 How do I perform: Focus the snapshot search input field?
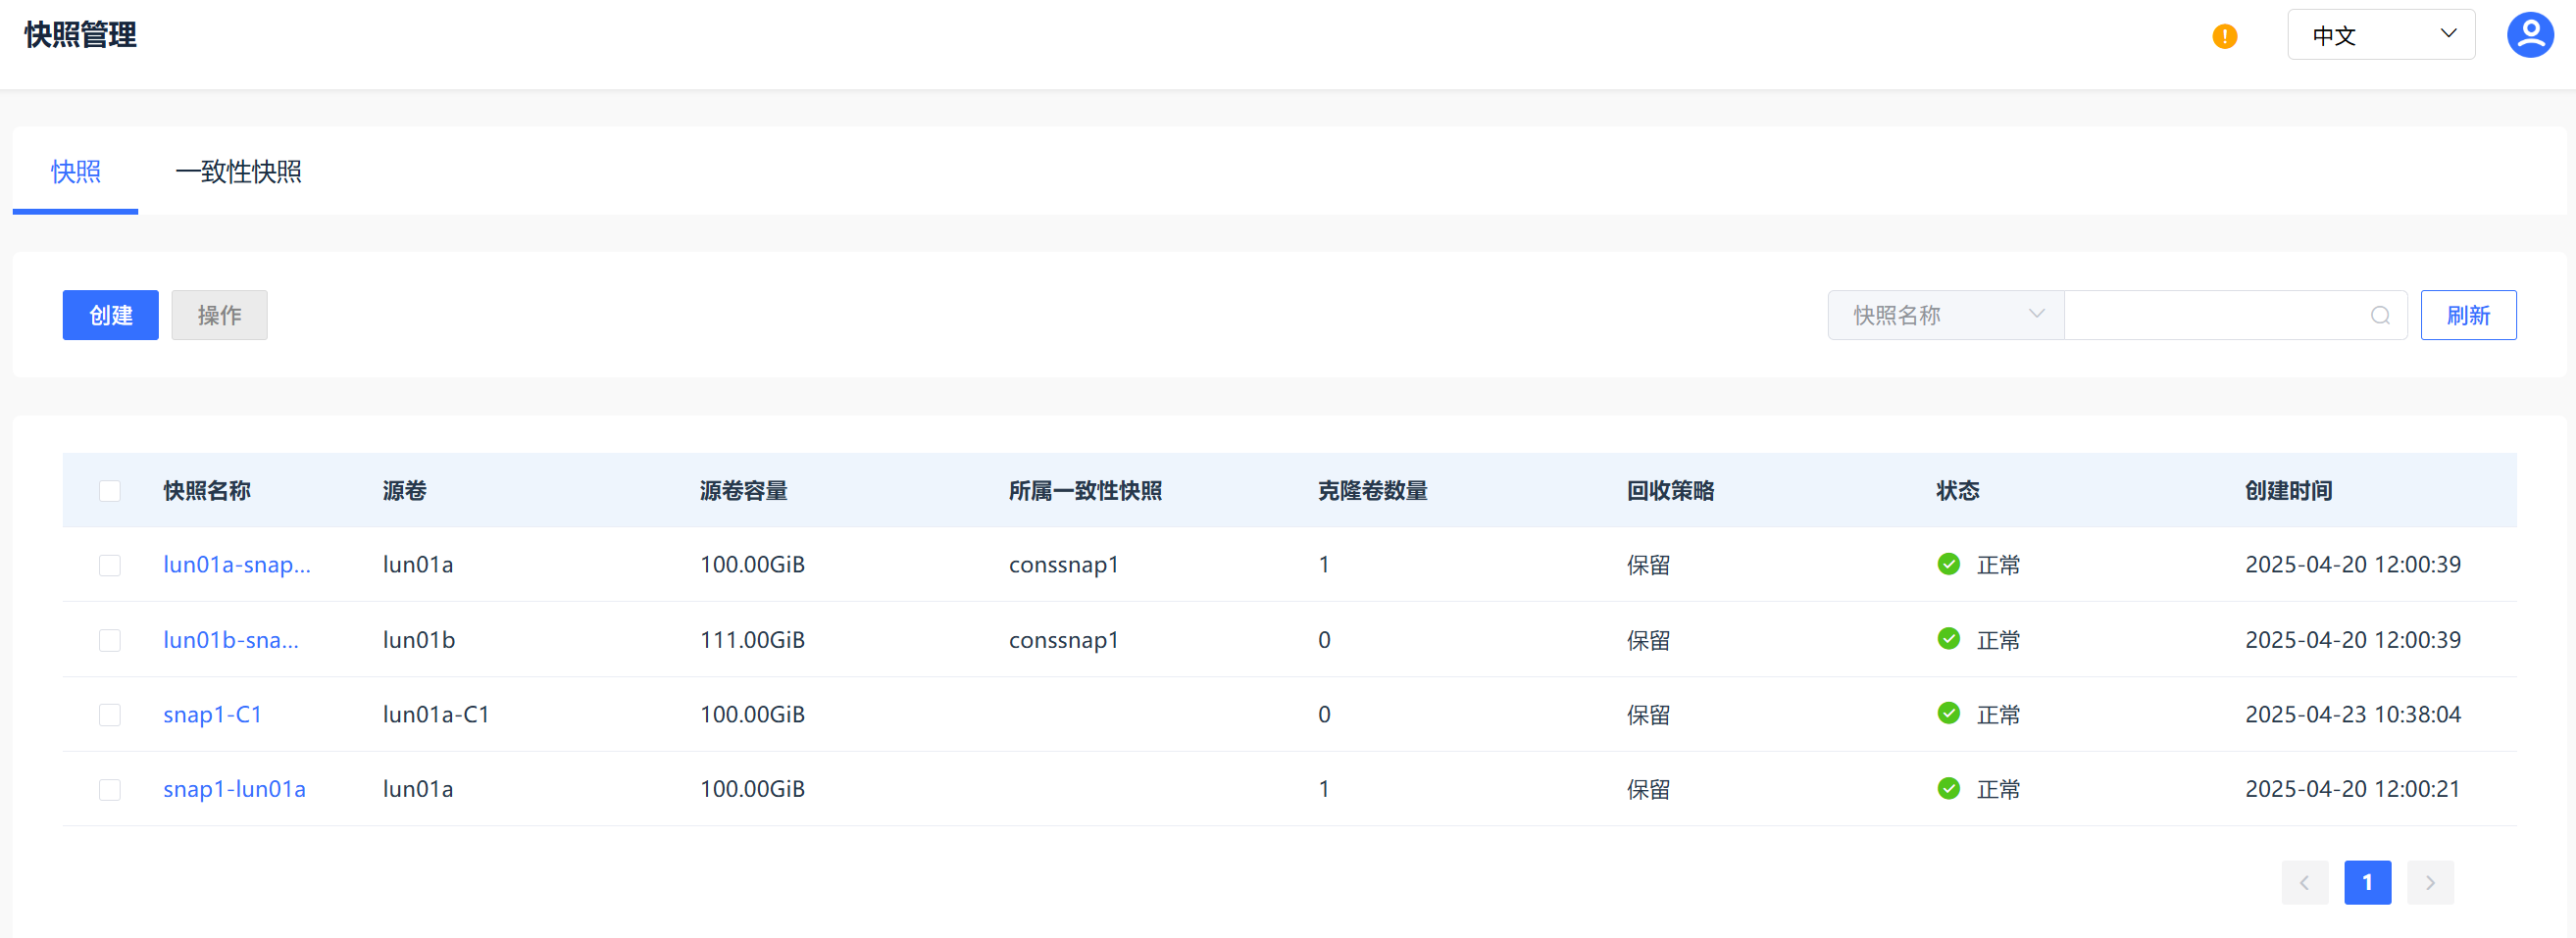(2235, 315)
